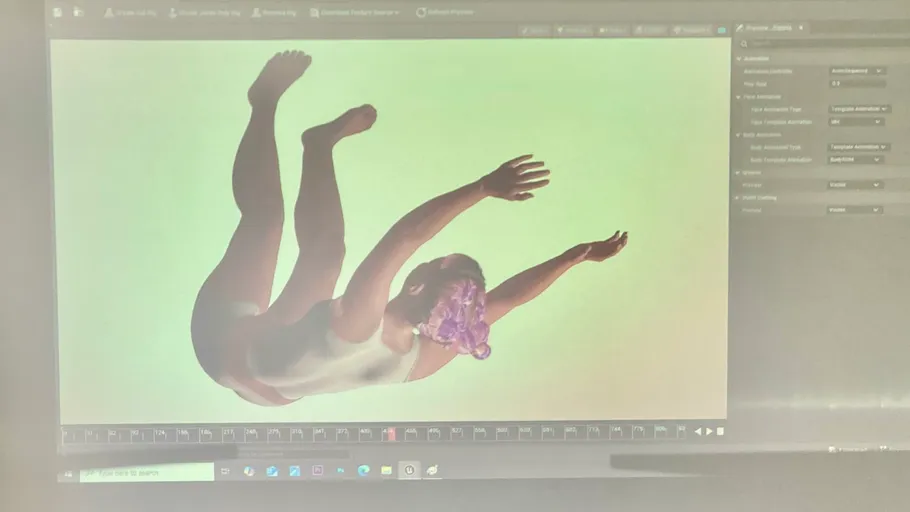Click the red timeline playhead marker
Viewport: 910px width, 512px height.
[x=391, y=434]
